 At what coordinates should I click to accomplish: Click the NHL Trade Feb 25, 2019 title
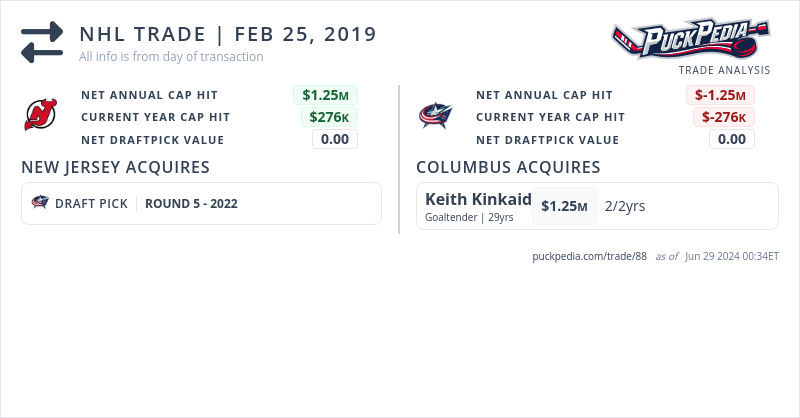point(228,34)
